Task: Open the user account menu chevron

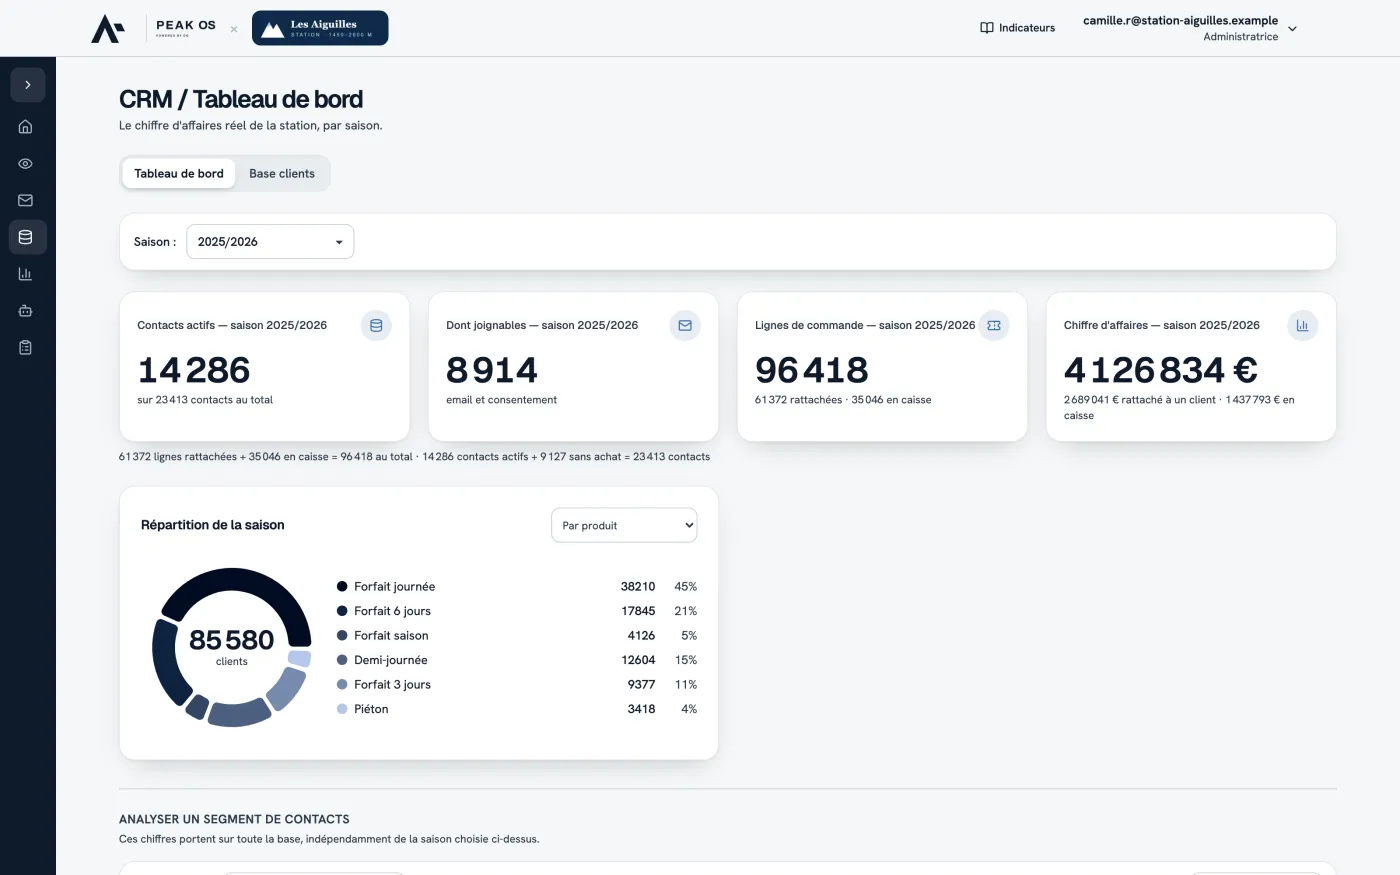Action: 1292,29
